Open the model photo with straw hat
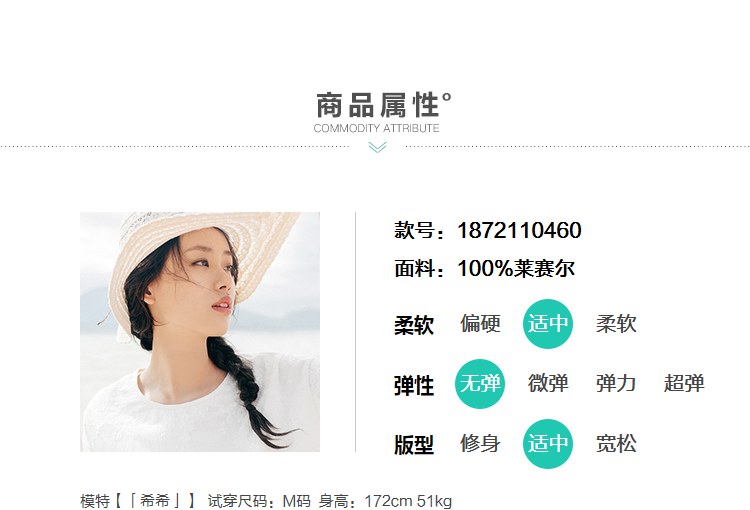The width and height of the screenshot is (750, 510). [200, 332]
